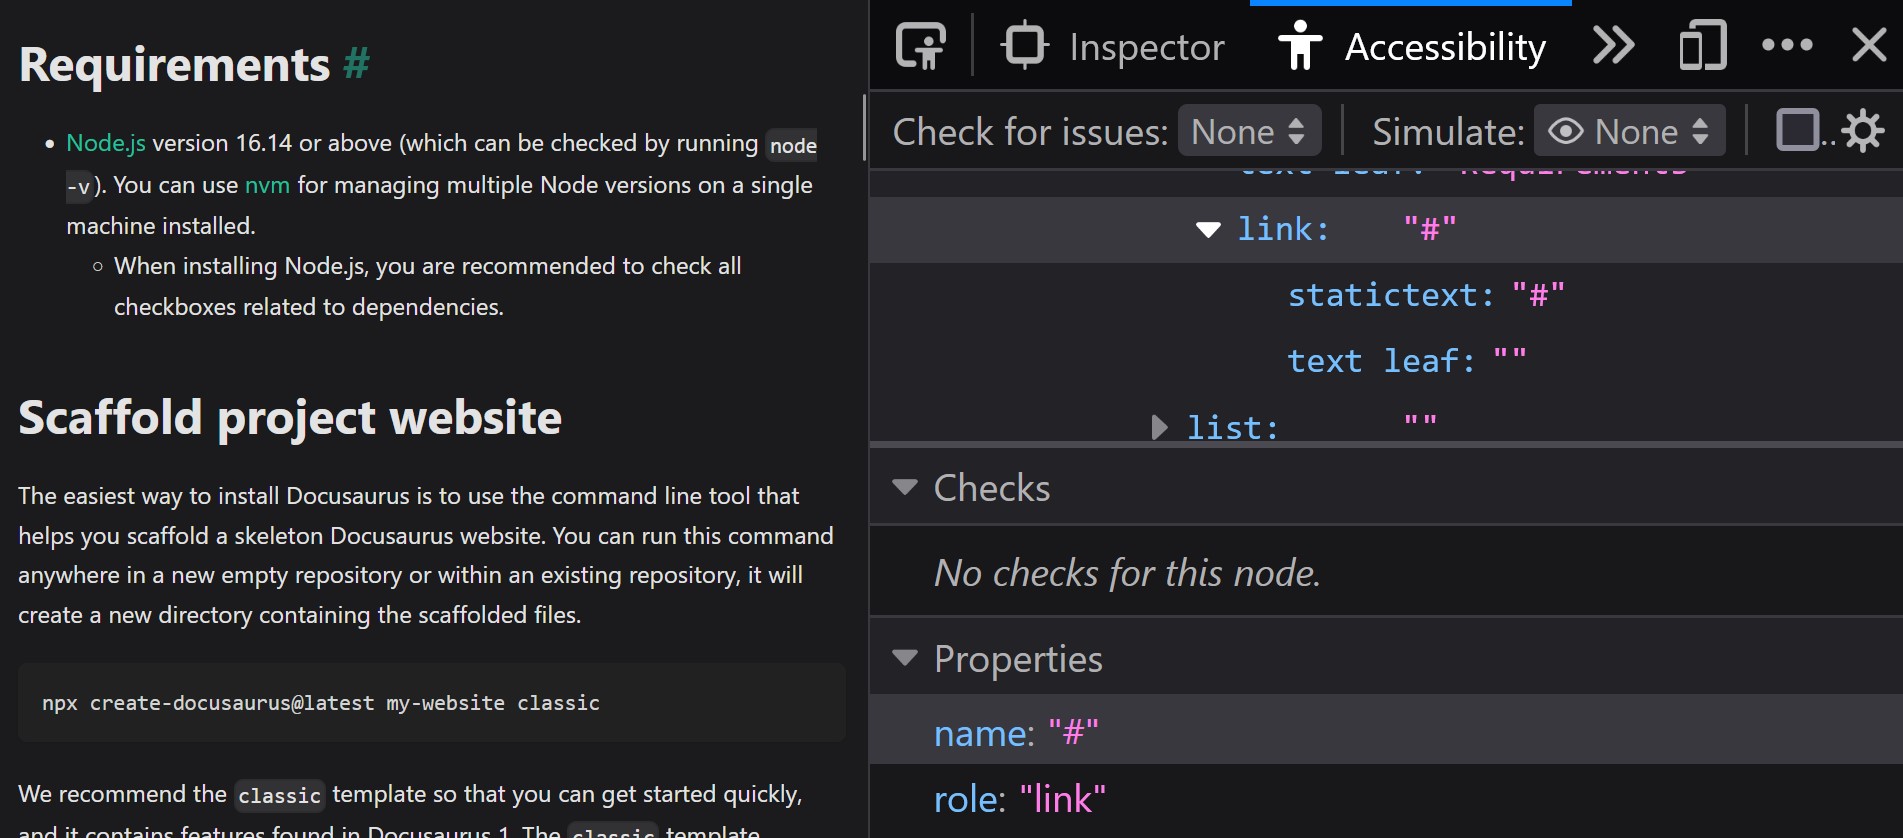1903x838 pixels.
Task: Collapse the Properties section
Action: [x=905, y=658]
